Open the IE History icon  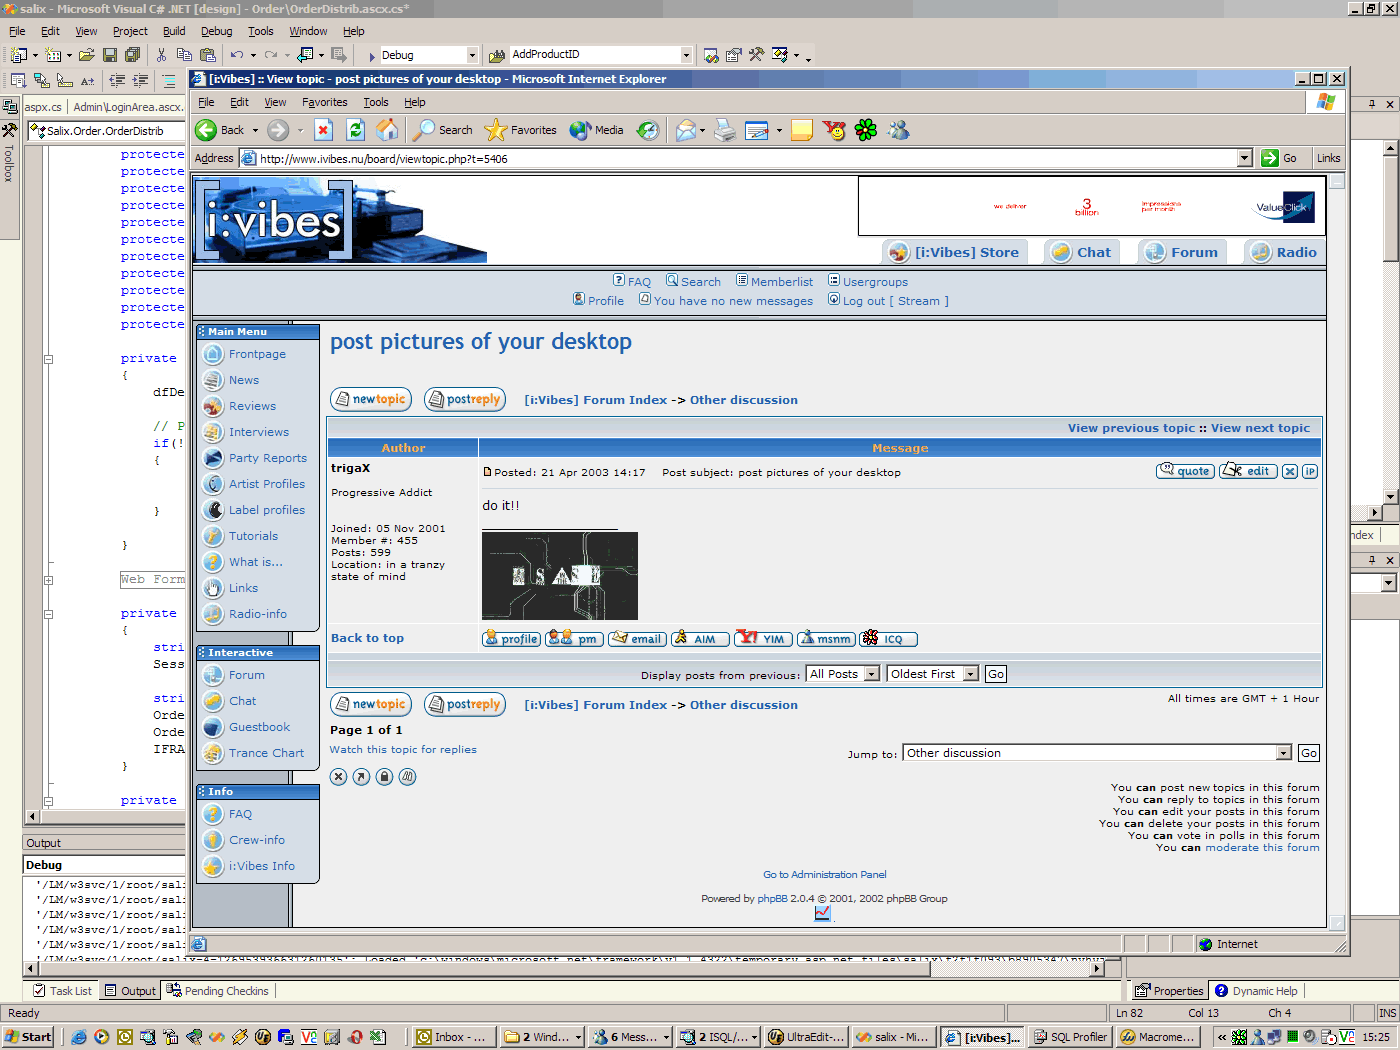(648, 130)
